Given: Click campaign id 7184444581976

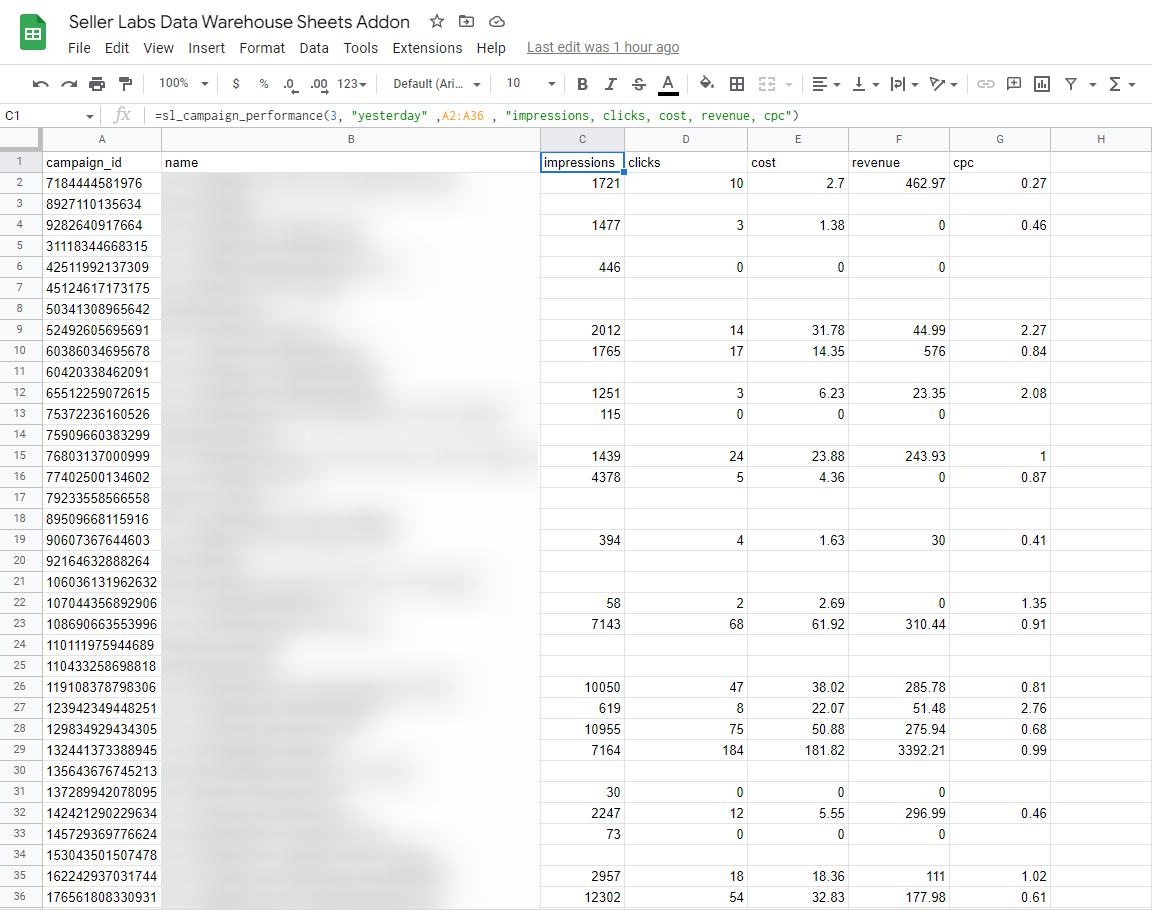Looking at the screenshot, I should (102, 183).
